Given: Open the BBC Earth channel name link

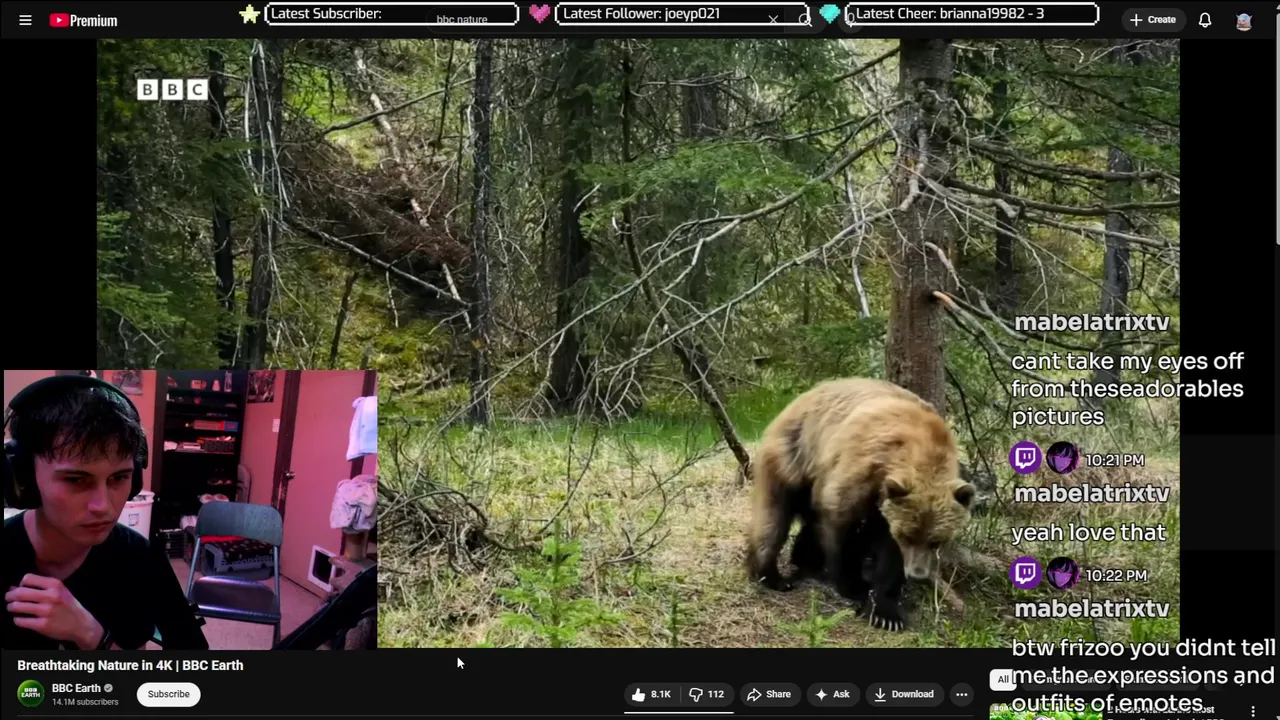Looking at the screenshot, I should pos(76,688).
